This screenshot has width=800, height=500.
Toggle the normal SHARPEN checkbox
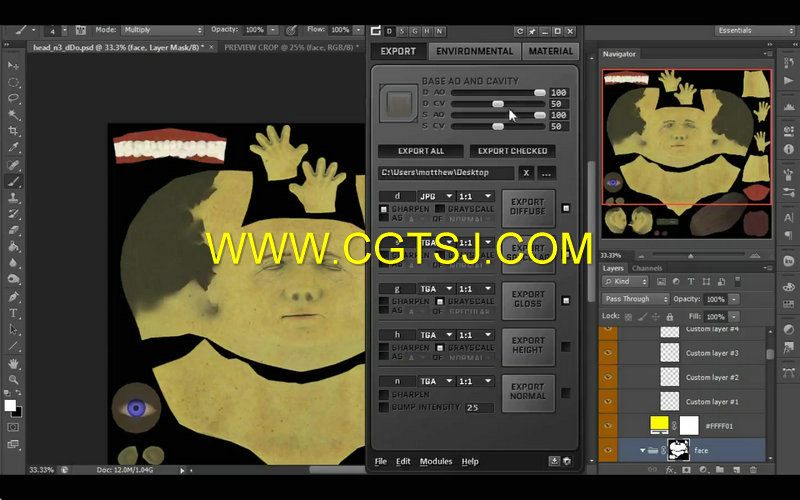coord(384,395)
